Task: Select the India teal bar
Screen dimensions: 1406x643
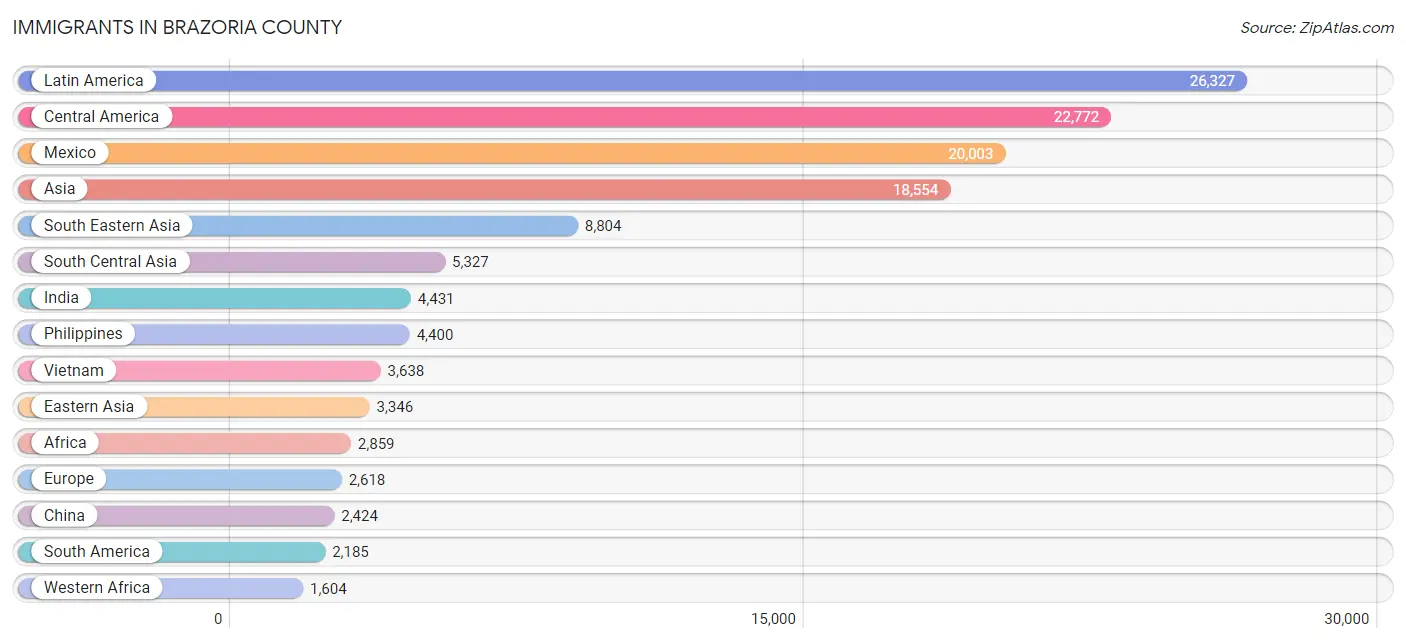Action: (x=214, y=298)
